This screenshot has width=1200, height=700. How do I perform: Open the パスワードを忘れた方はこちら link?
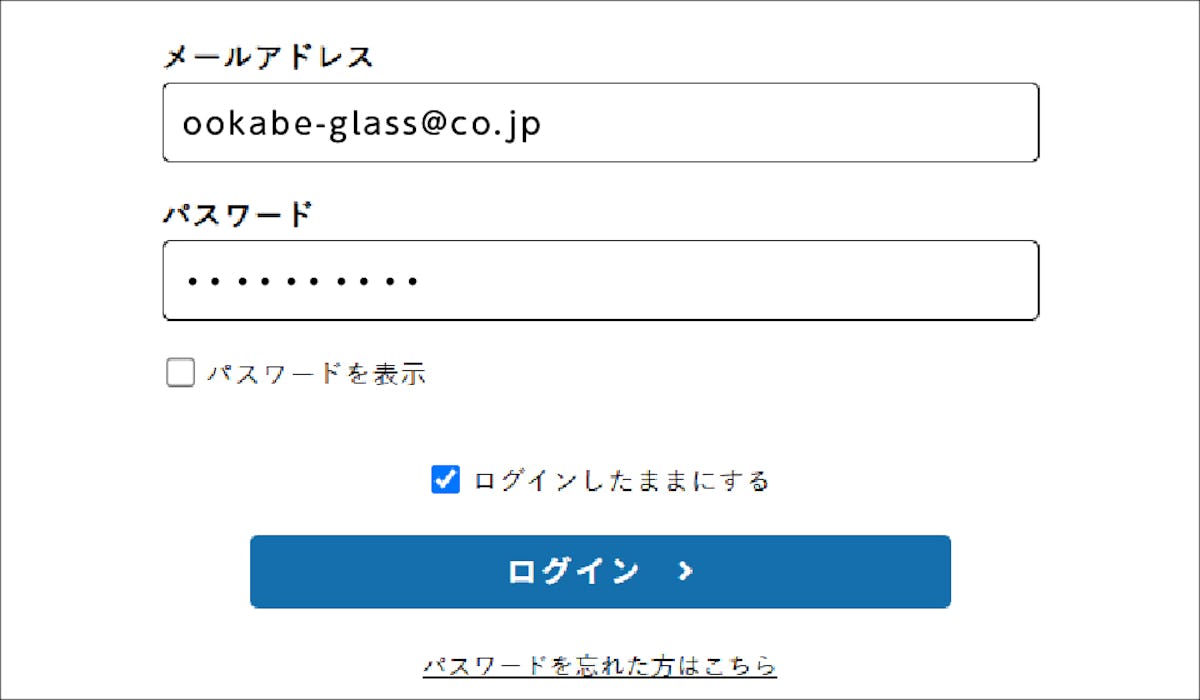(600, 665)
